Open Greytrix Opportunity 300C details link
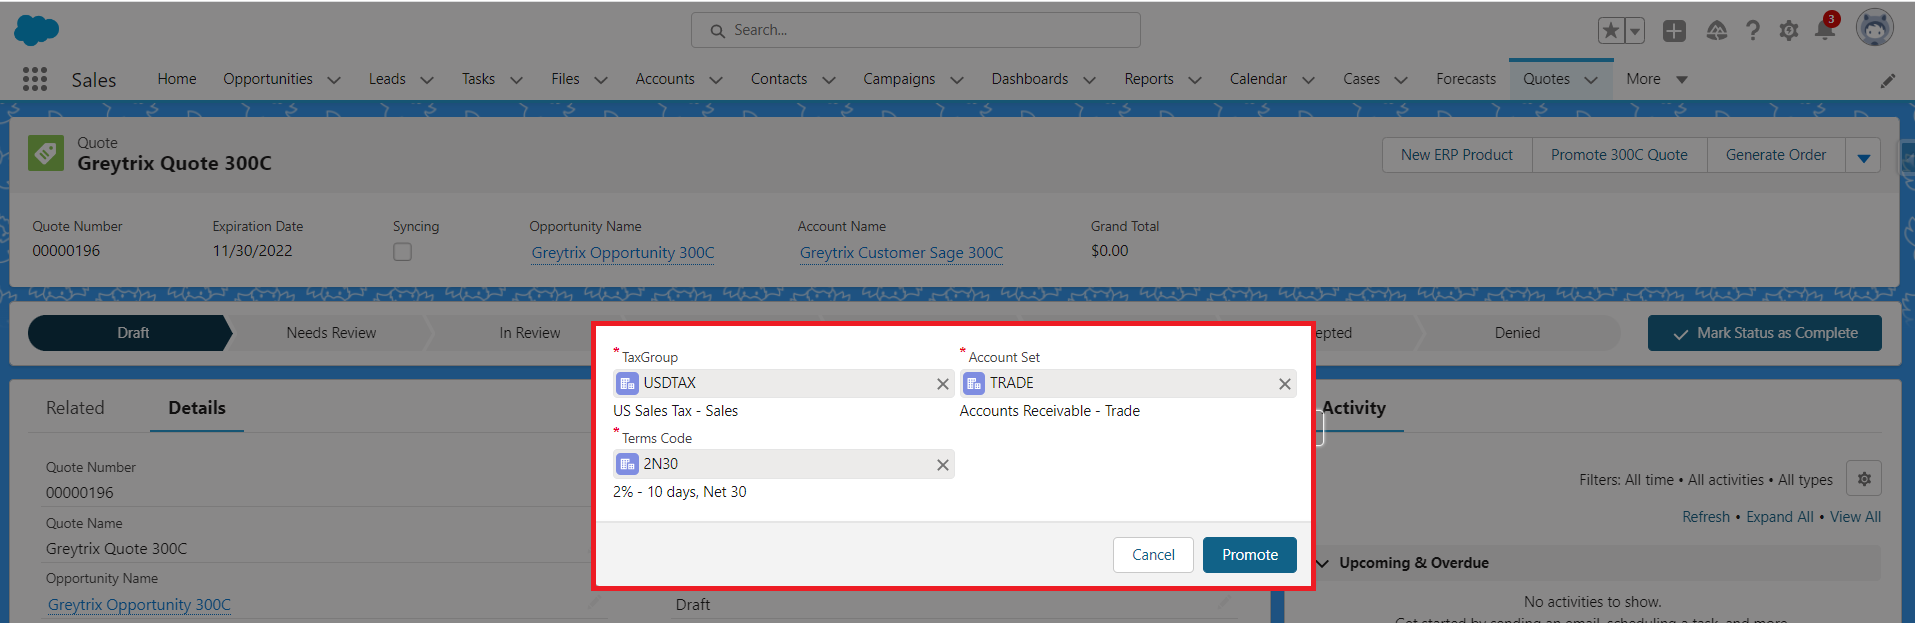Image resolution: width=1915 pixels, height=623 pixels. (139, 605)
